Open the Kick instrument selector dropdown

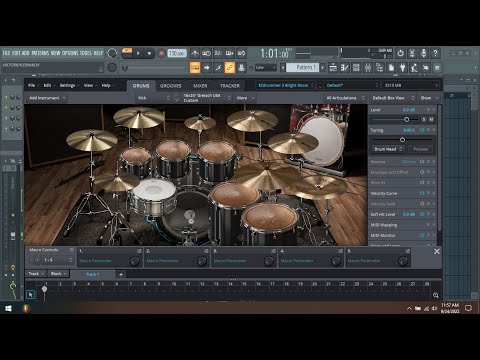coord(153,98)
